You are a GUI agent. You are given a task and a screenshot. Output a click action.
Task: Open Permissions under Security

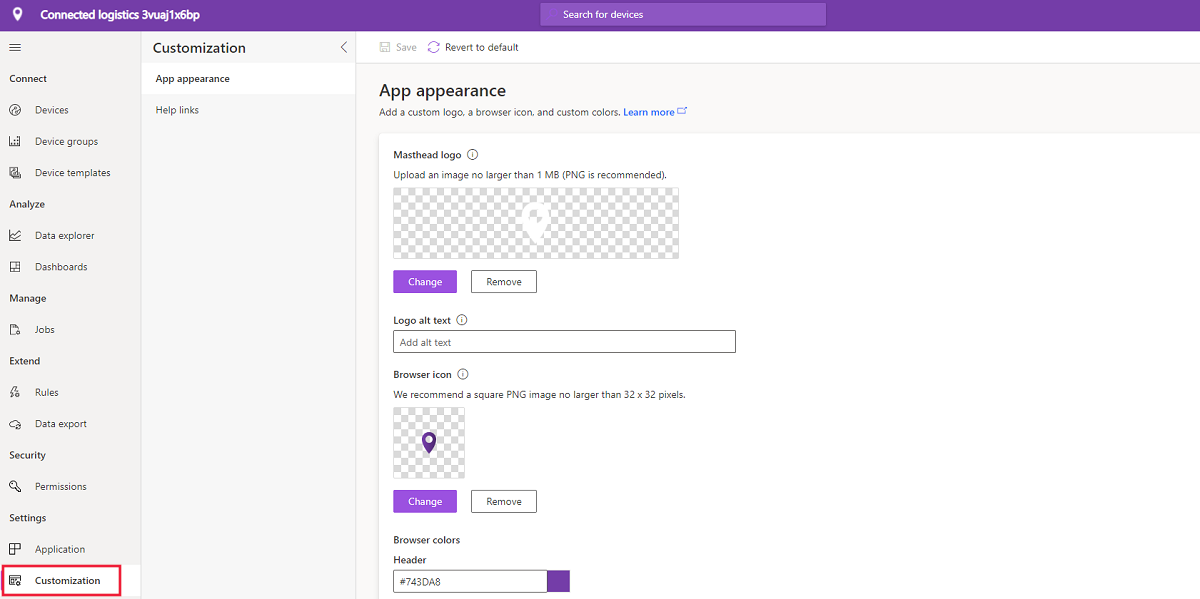tap(61, 487)
